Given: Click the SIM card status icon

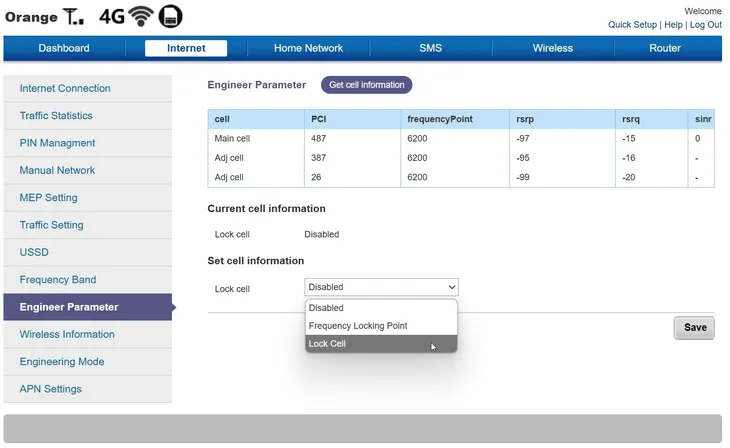Looking at the screenshot, I should pyautogui.click(x=171, y=16).
